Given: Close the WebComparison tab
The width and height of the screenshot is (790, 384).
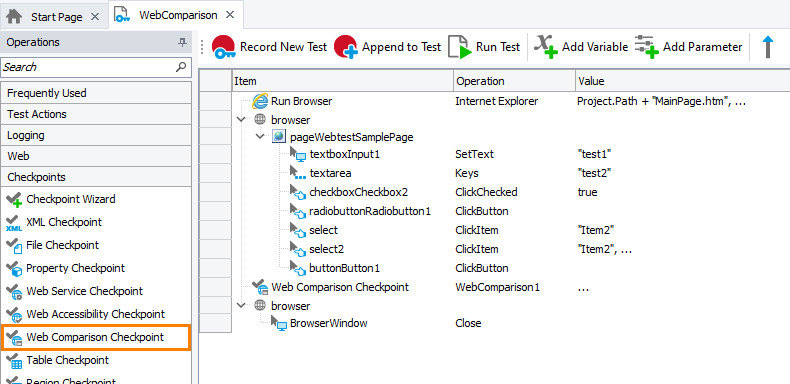Looking at the screenshot, I should (x=230, y=15).
